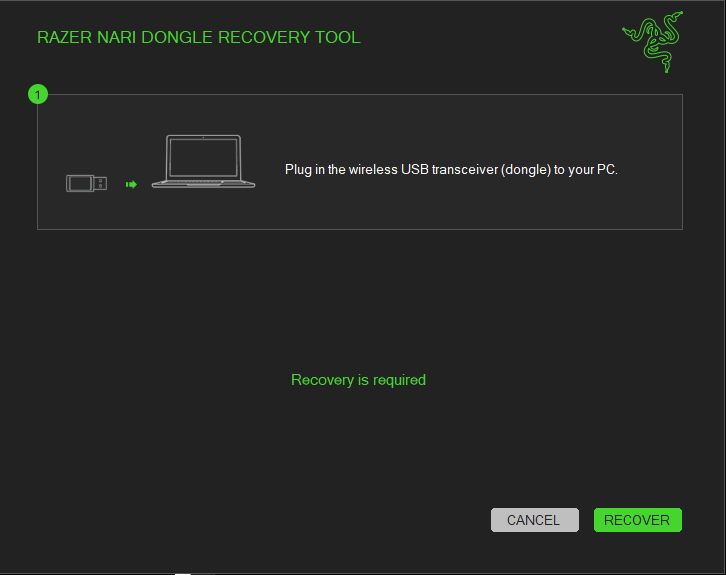The height and width of the screenshot is (575, 726).
Task: Click the 'Plug in the wireless USB transceiver' instruction
Action: [451, 169]
